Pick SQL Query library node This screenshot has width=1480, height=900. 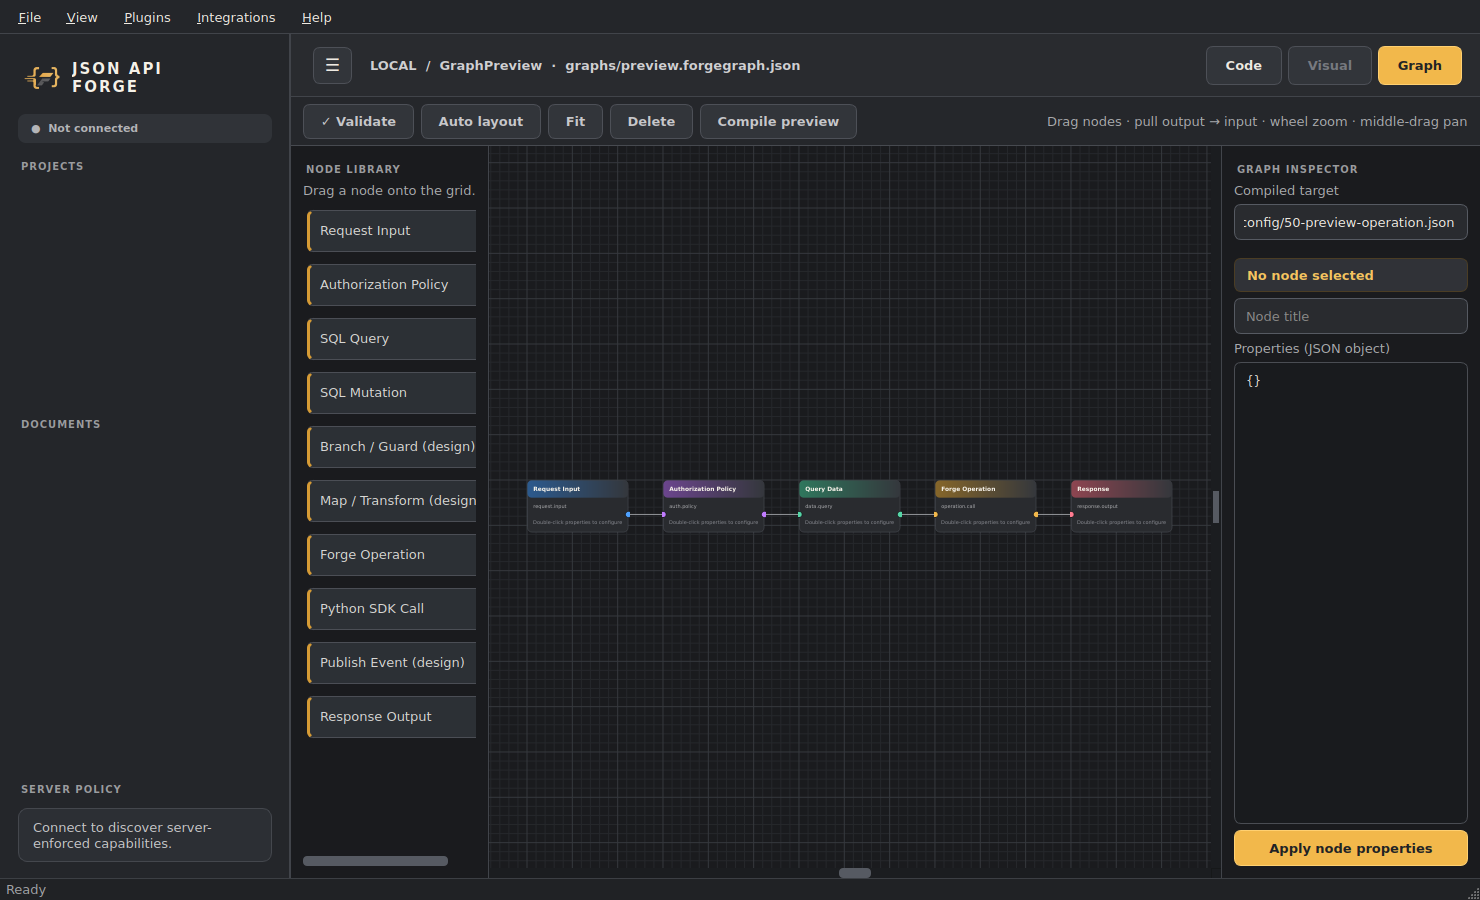(x=391, y=339)
